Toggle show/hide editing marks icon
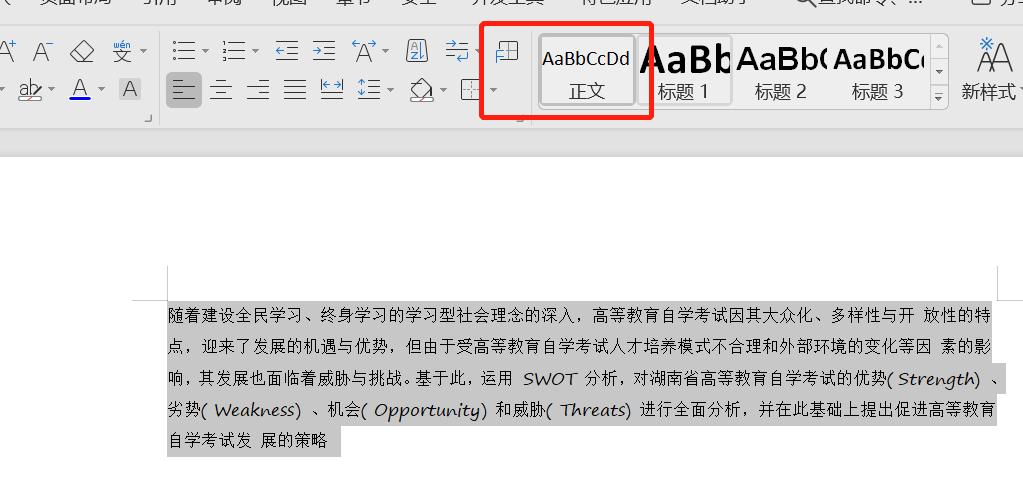Viewport: 1023px width, 483px height. (x=457, y=51)
